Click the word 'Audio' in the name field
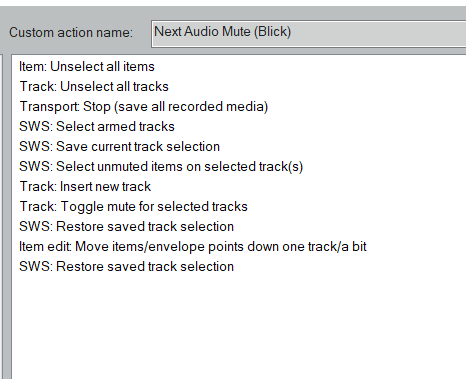 pos(201,32)
